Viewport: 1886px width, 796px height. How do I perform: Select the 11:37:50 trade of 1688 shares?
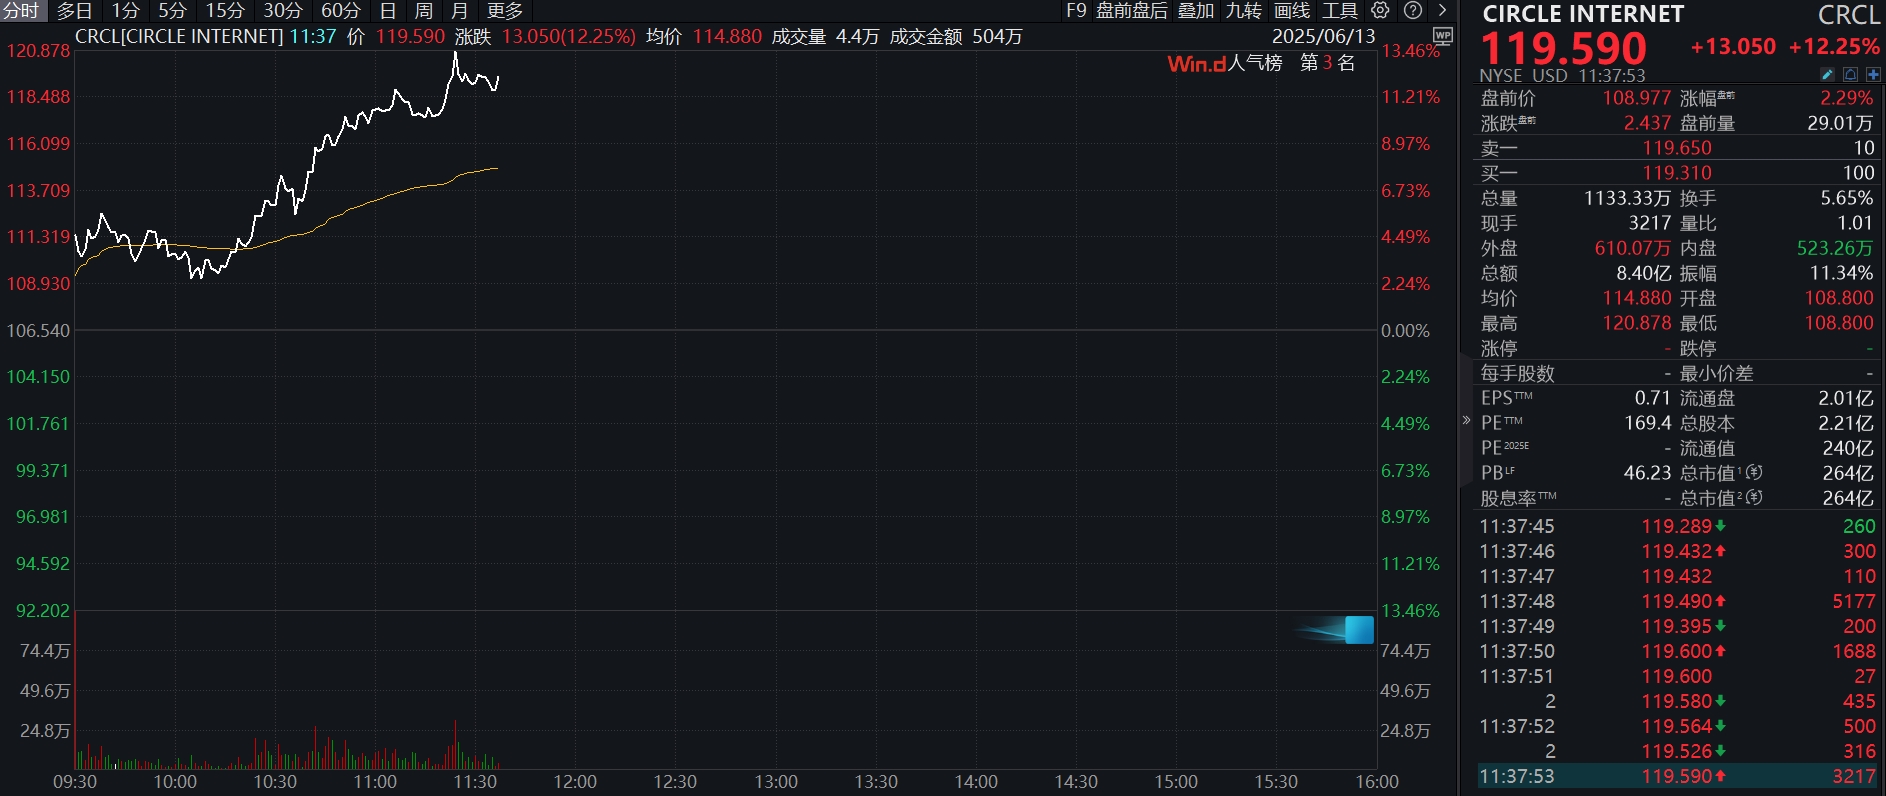[1677, 651]
